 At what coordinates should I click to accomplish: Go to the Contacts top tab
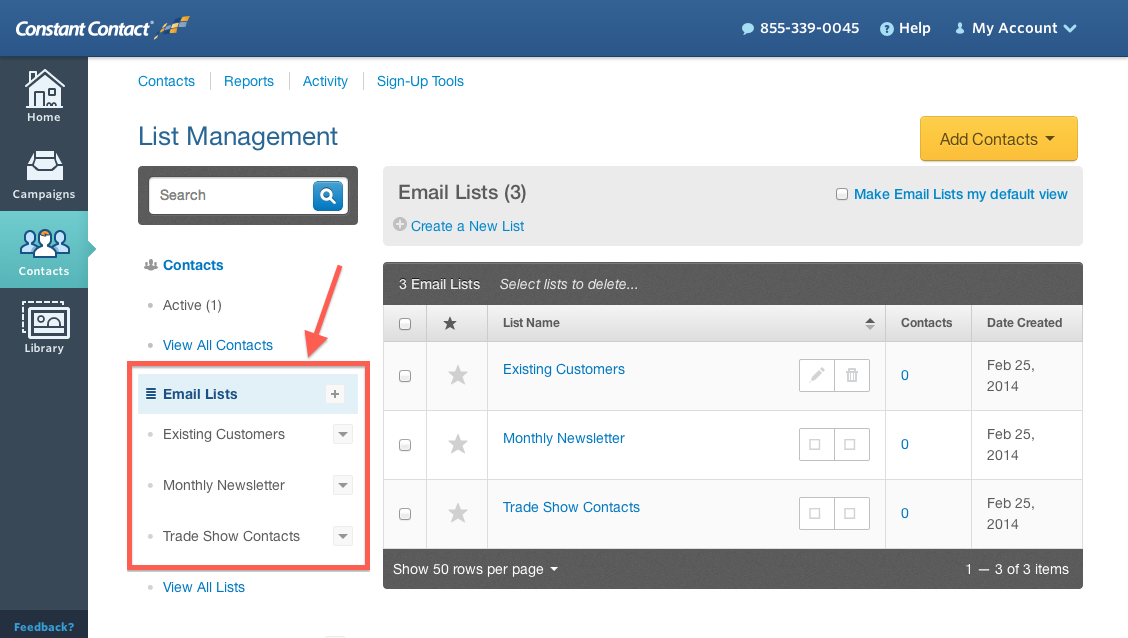[x=166, y=81]
